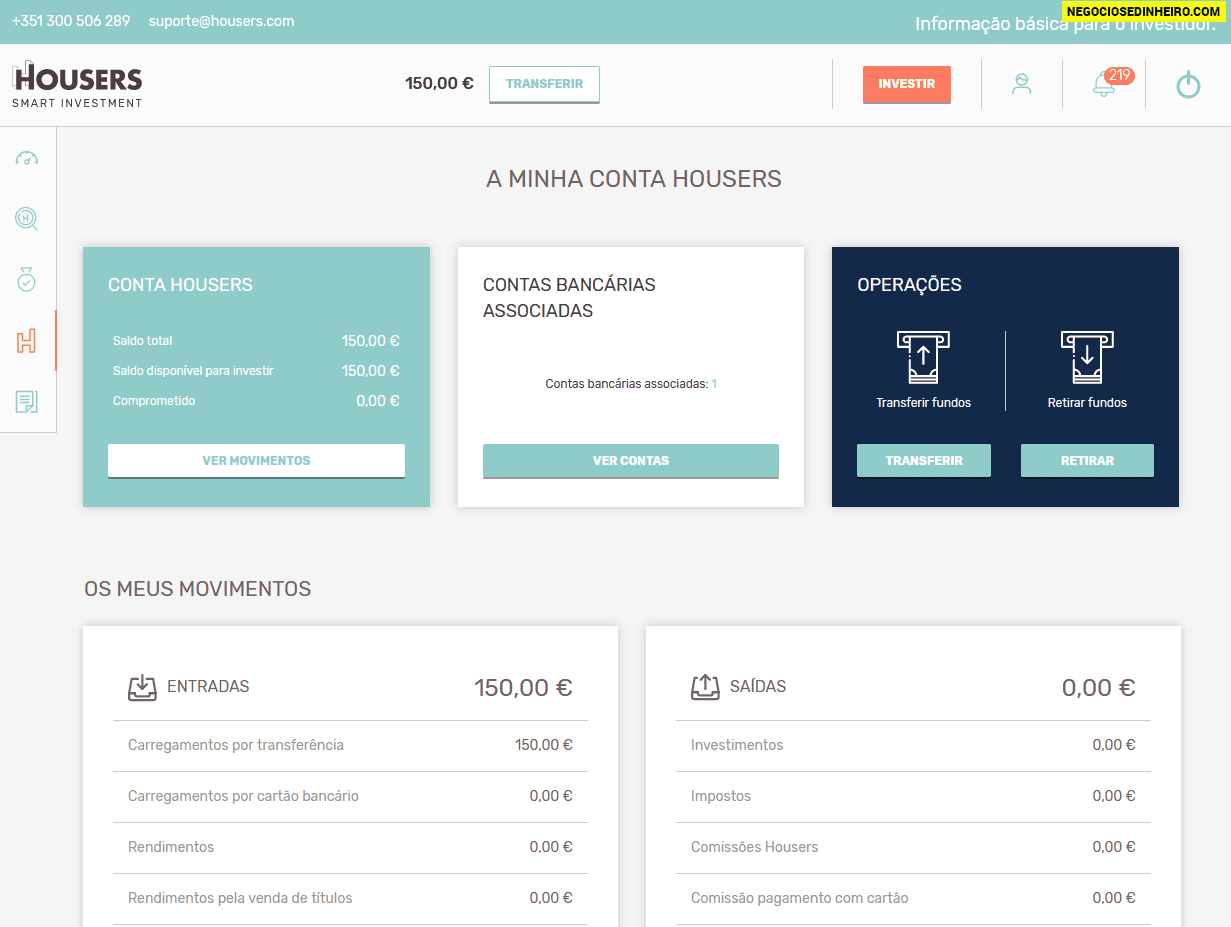Image resolution: width=1231 pixels, height=927 pixels.
Task: Click the Entradas total 150,00 €
Action: click(523, 688)
